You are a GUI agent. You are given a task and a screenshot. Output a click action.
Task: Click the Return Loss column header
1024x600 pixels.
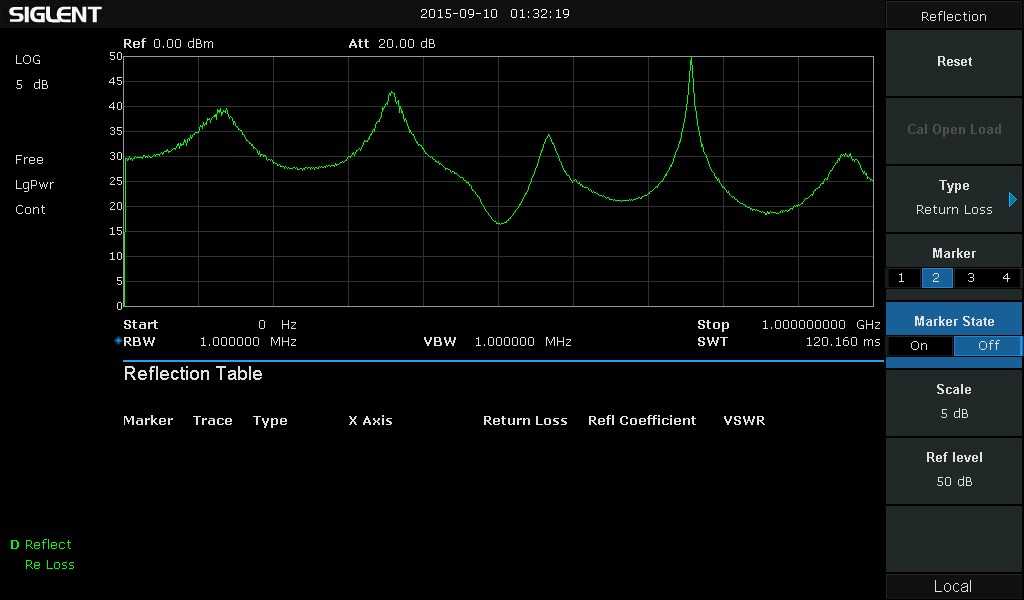click(x=525, y=421)
